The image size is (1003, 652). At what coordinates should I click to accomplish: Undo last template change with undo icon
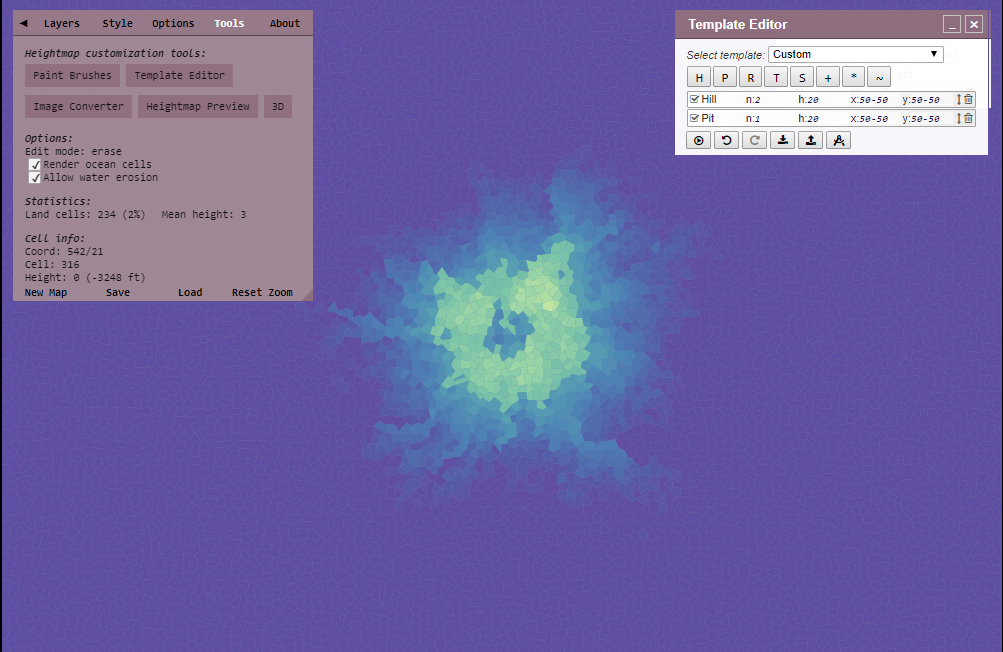click(x=726, y=140)
